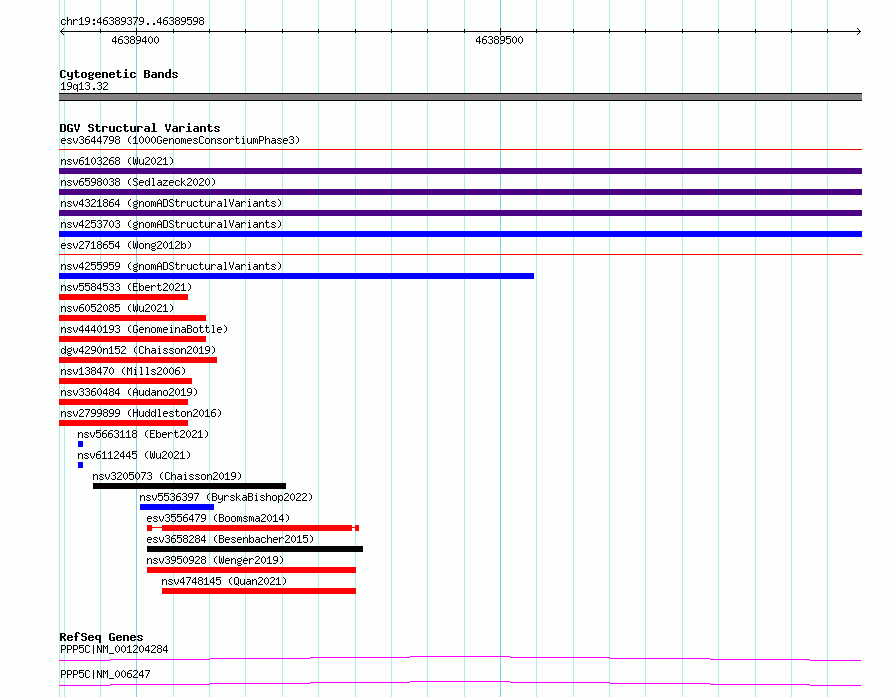Screen dimensions: 890x697
Task: Open variant nsv4748145 (Quan2021)
Action: coord(224,581)
